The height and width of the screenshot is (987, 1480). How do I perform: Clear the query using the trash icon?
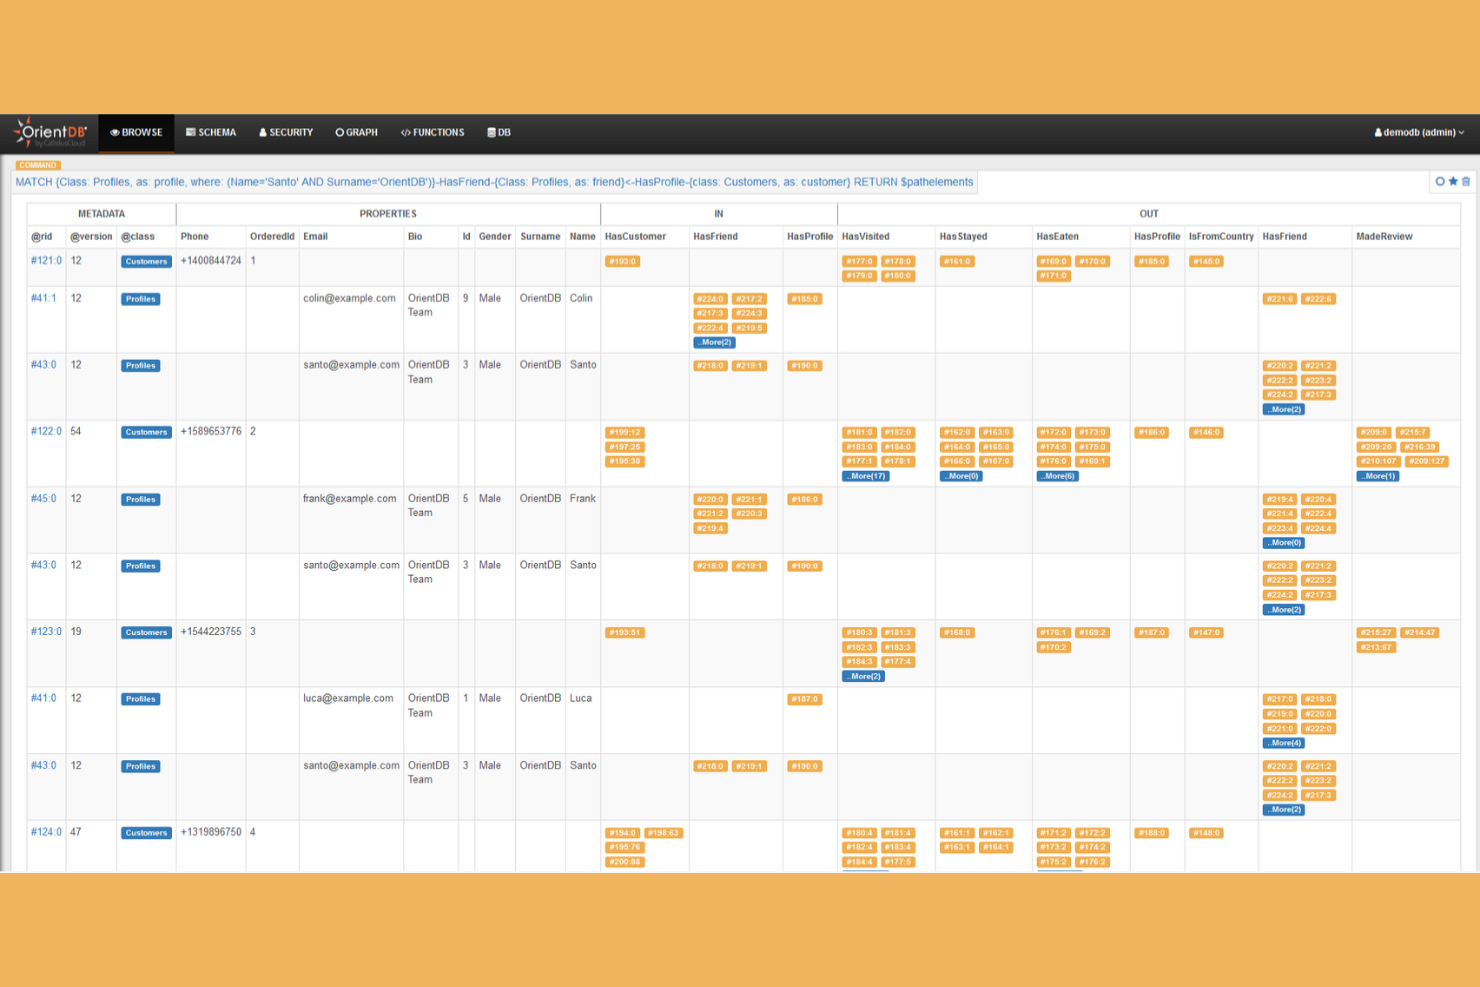1466,181
